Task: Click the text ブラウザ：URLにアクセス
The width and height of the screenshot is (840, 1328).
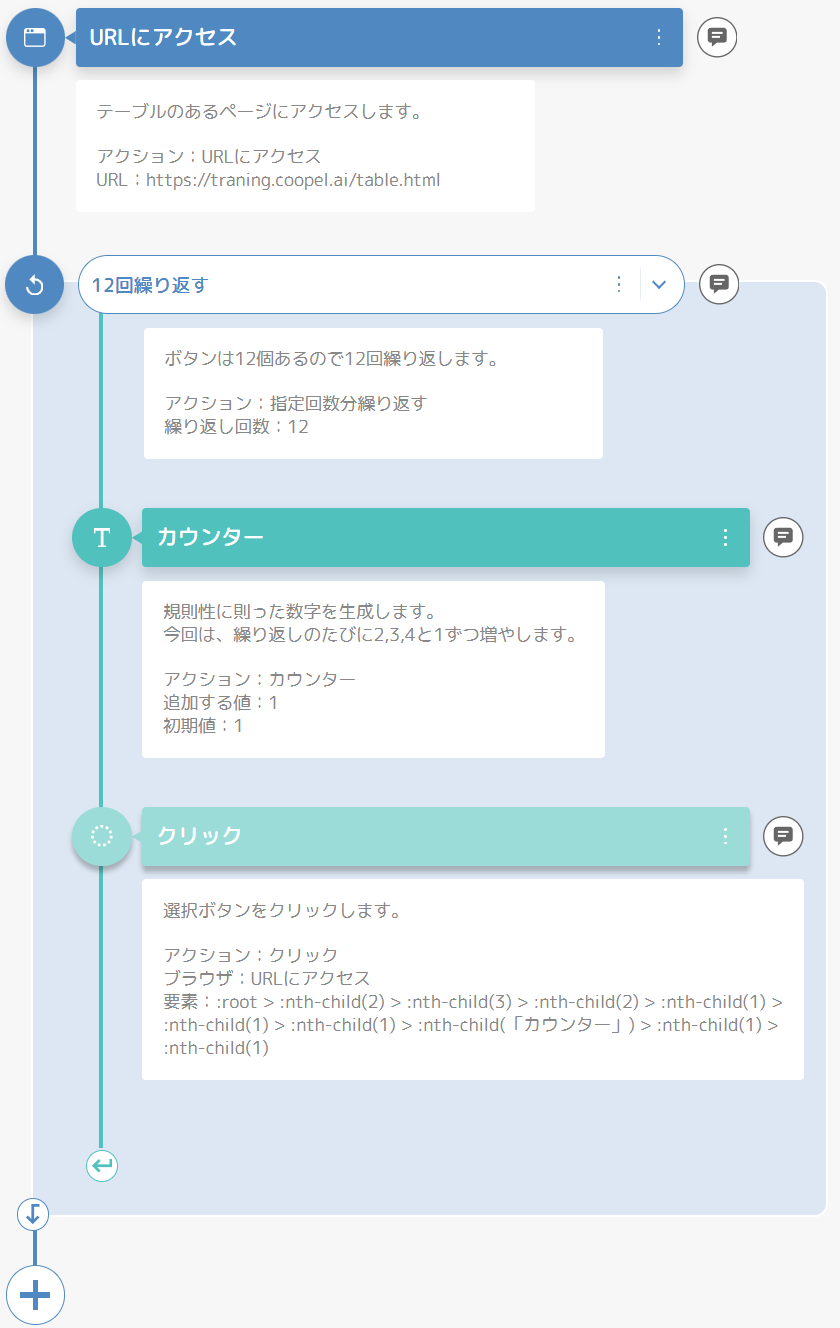Action: point(267,978)
